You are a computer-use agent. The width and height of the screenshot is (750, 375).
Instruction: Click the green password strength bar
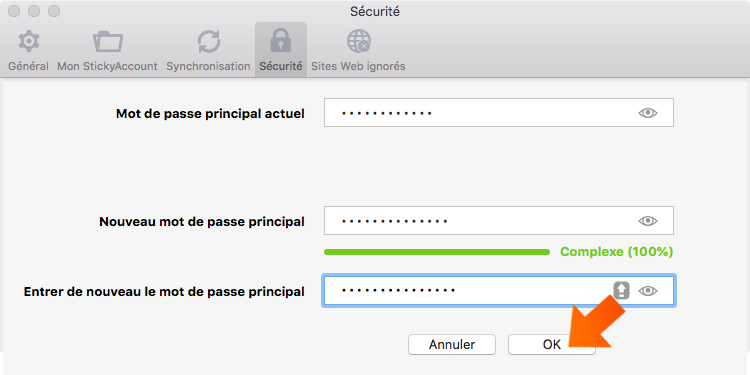437,252
